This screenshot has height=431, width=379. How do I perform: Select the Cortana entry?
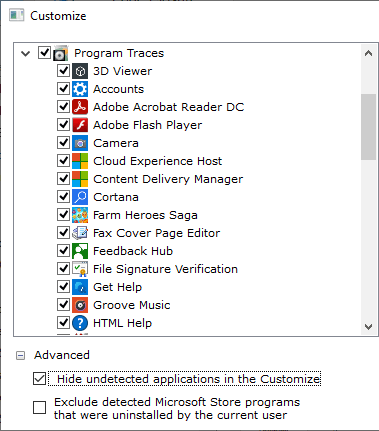116,197
